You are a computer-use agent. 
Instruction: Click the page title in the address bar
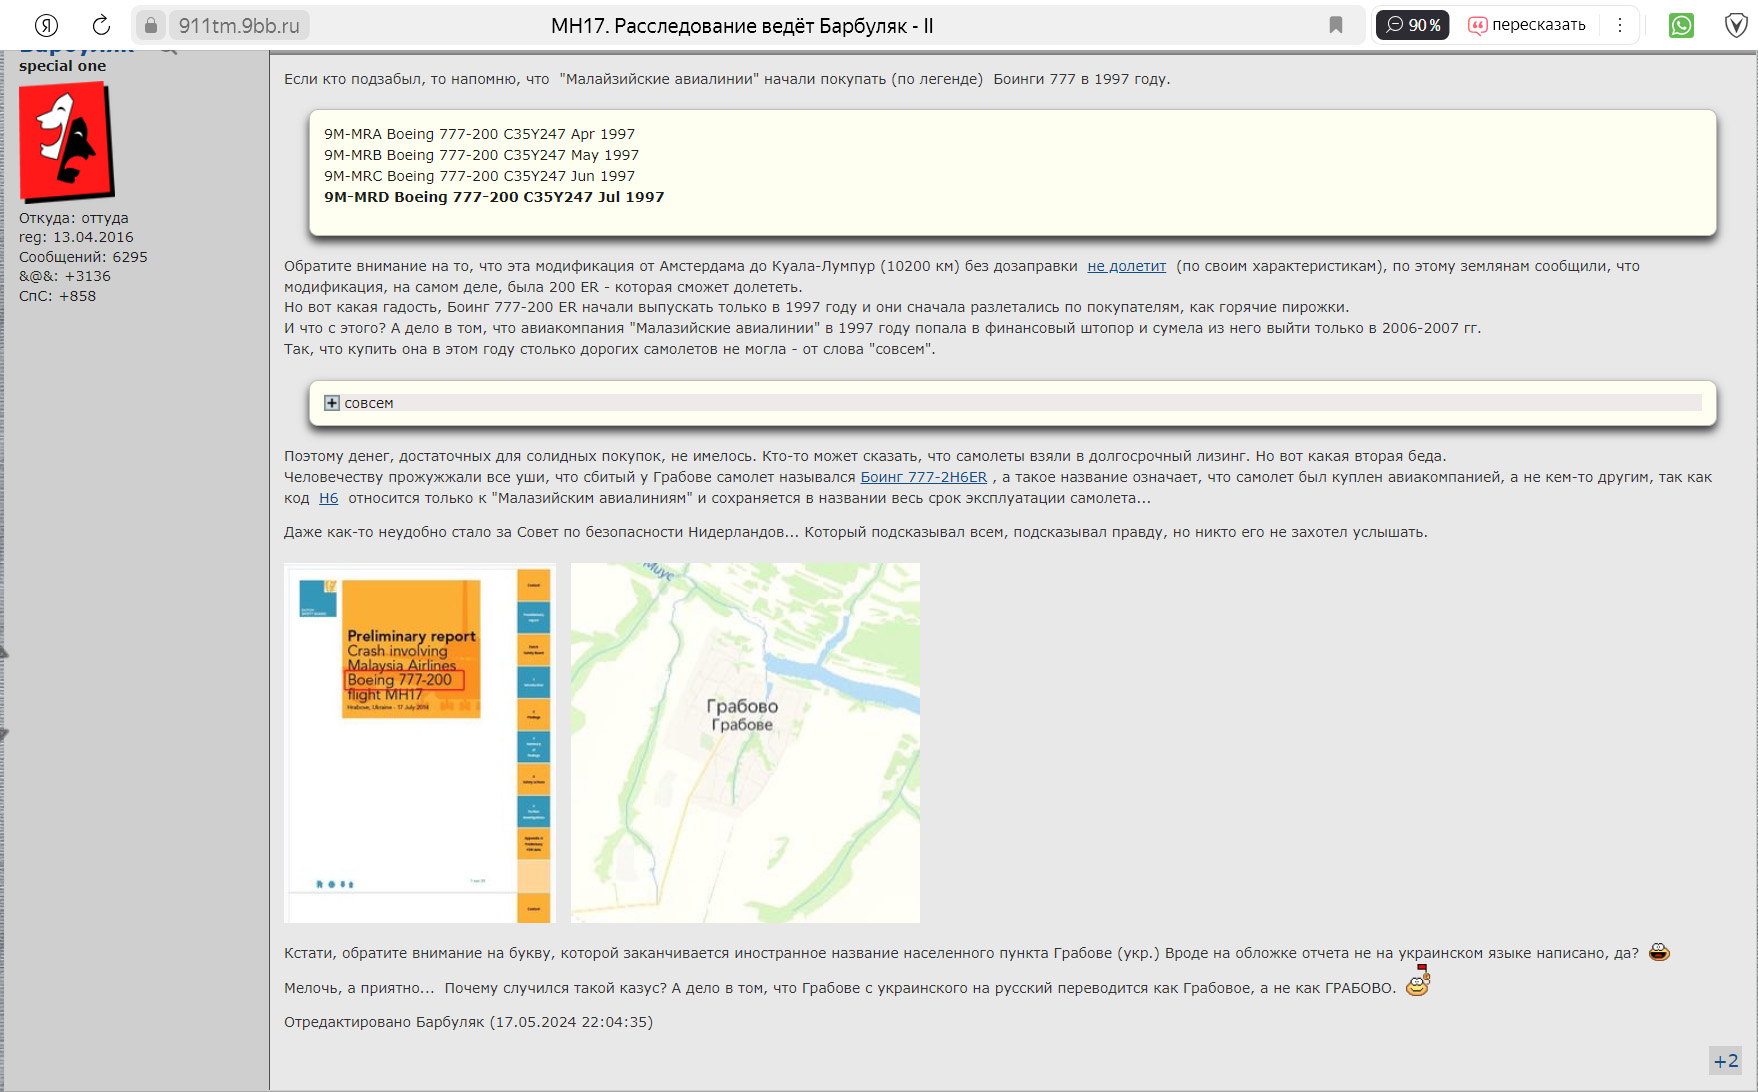coord(742,25)
